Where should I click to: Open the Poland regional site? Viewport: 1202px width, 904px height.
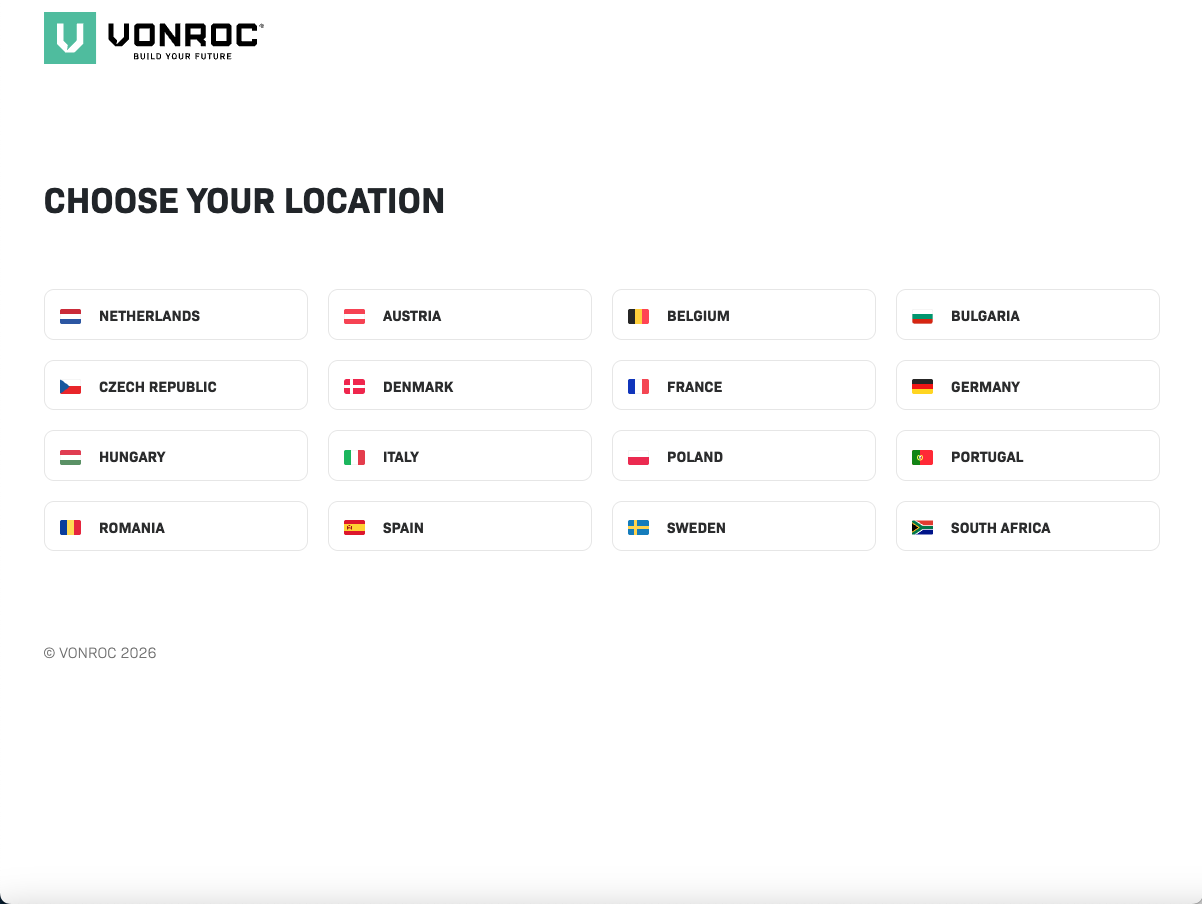click(x=743, y=456)
